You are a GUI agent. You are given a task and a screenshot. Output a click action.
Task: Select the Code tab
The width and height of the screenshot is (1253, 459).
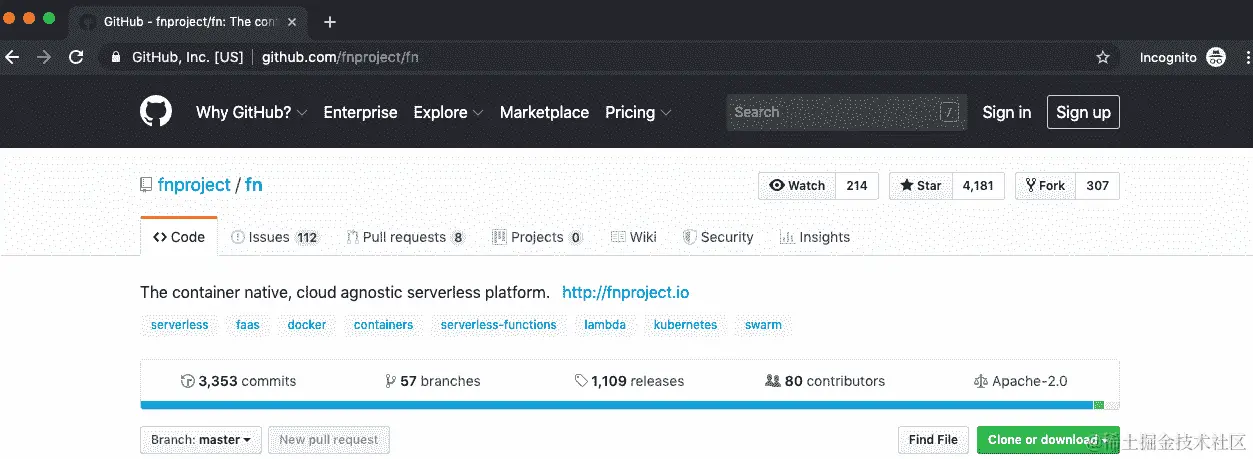point(179,237)
